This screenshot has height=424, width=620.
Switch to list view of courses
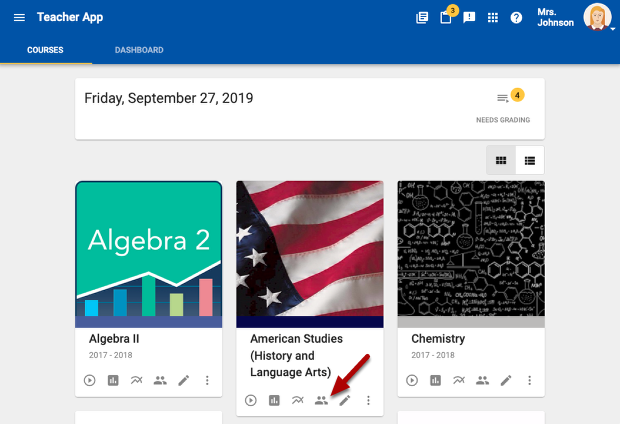[x=530, y=160]
